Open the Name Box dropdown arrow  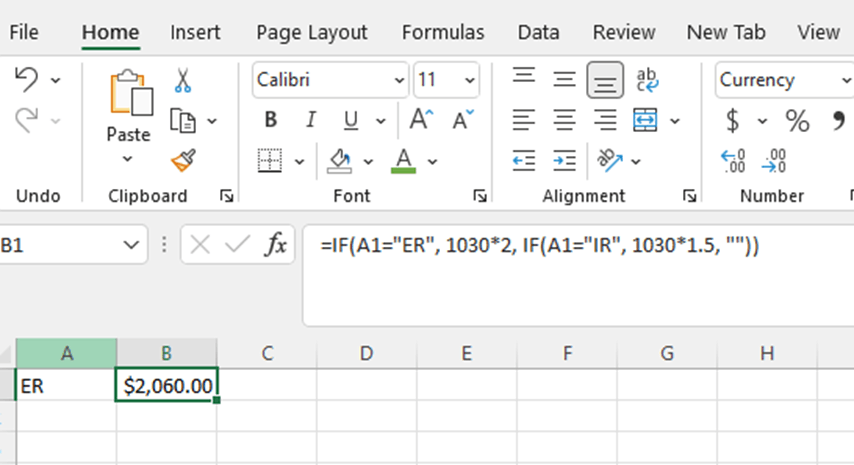(x=131, y=245)
